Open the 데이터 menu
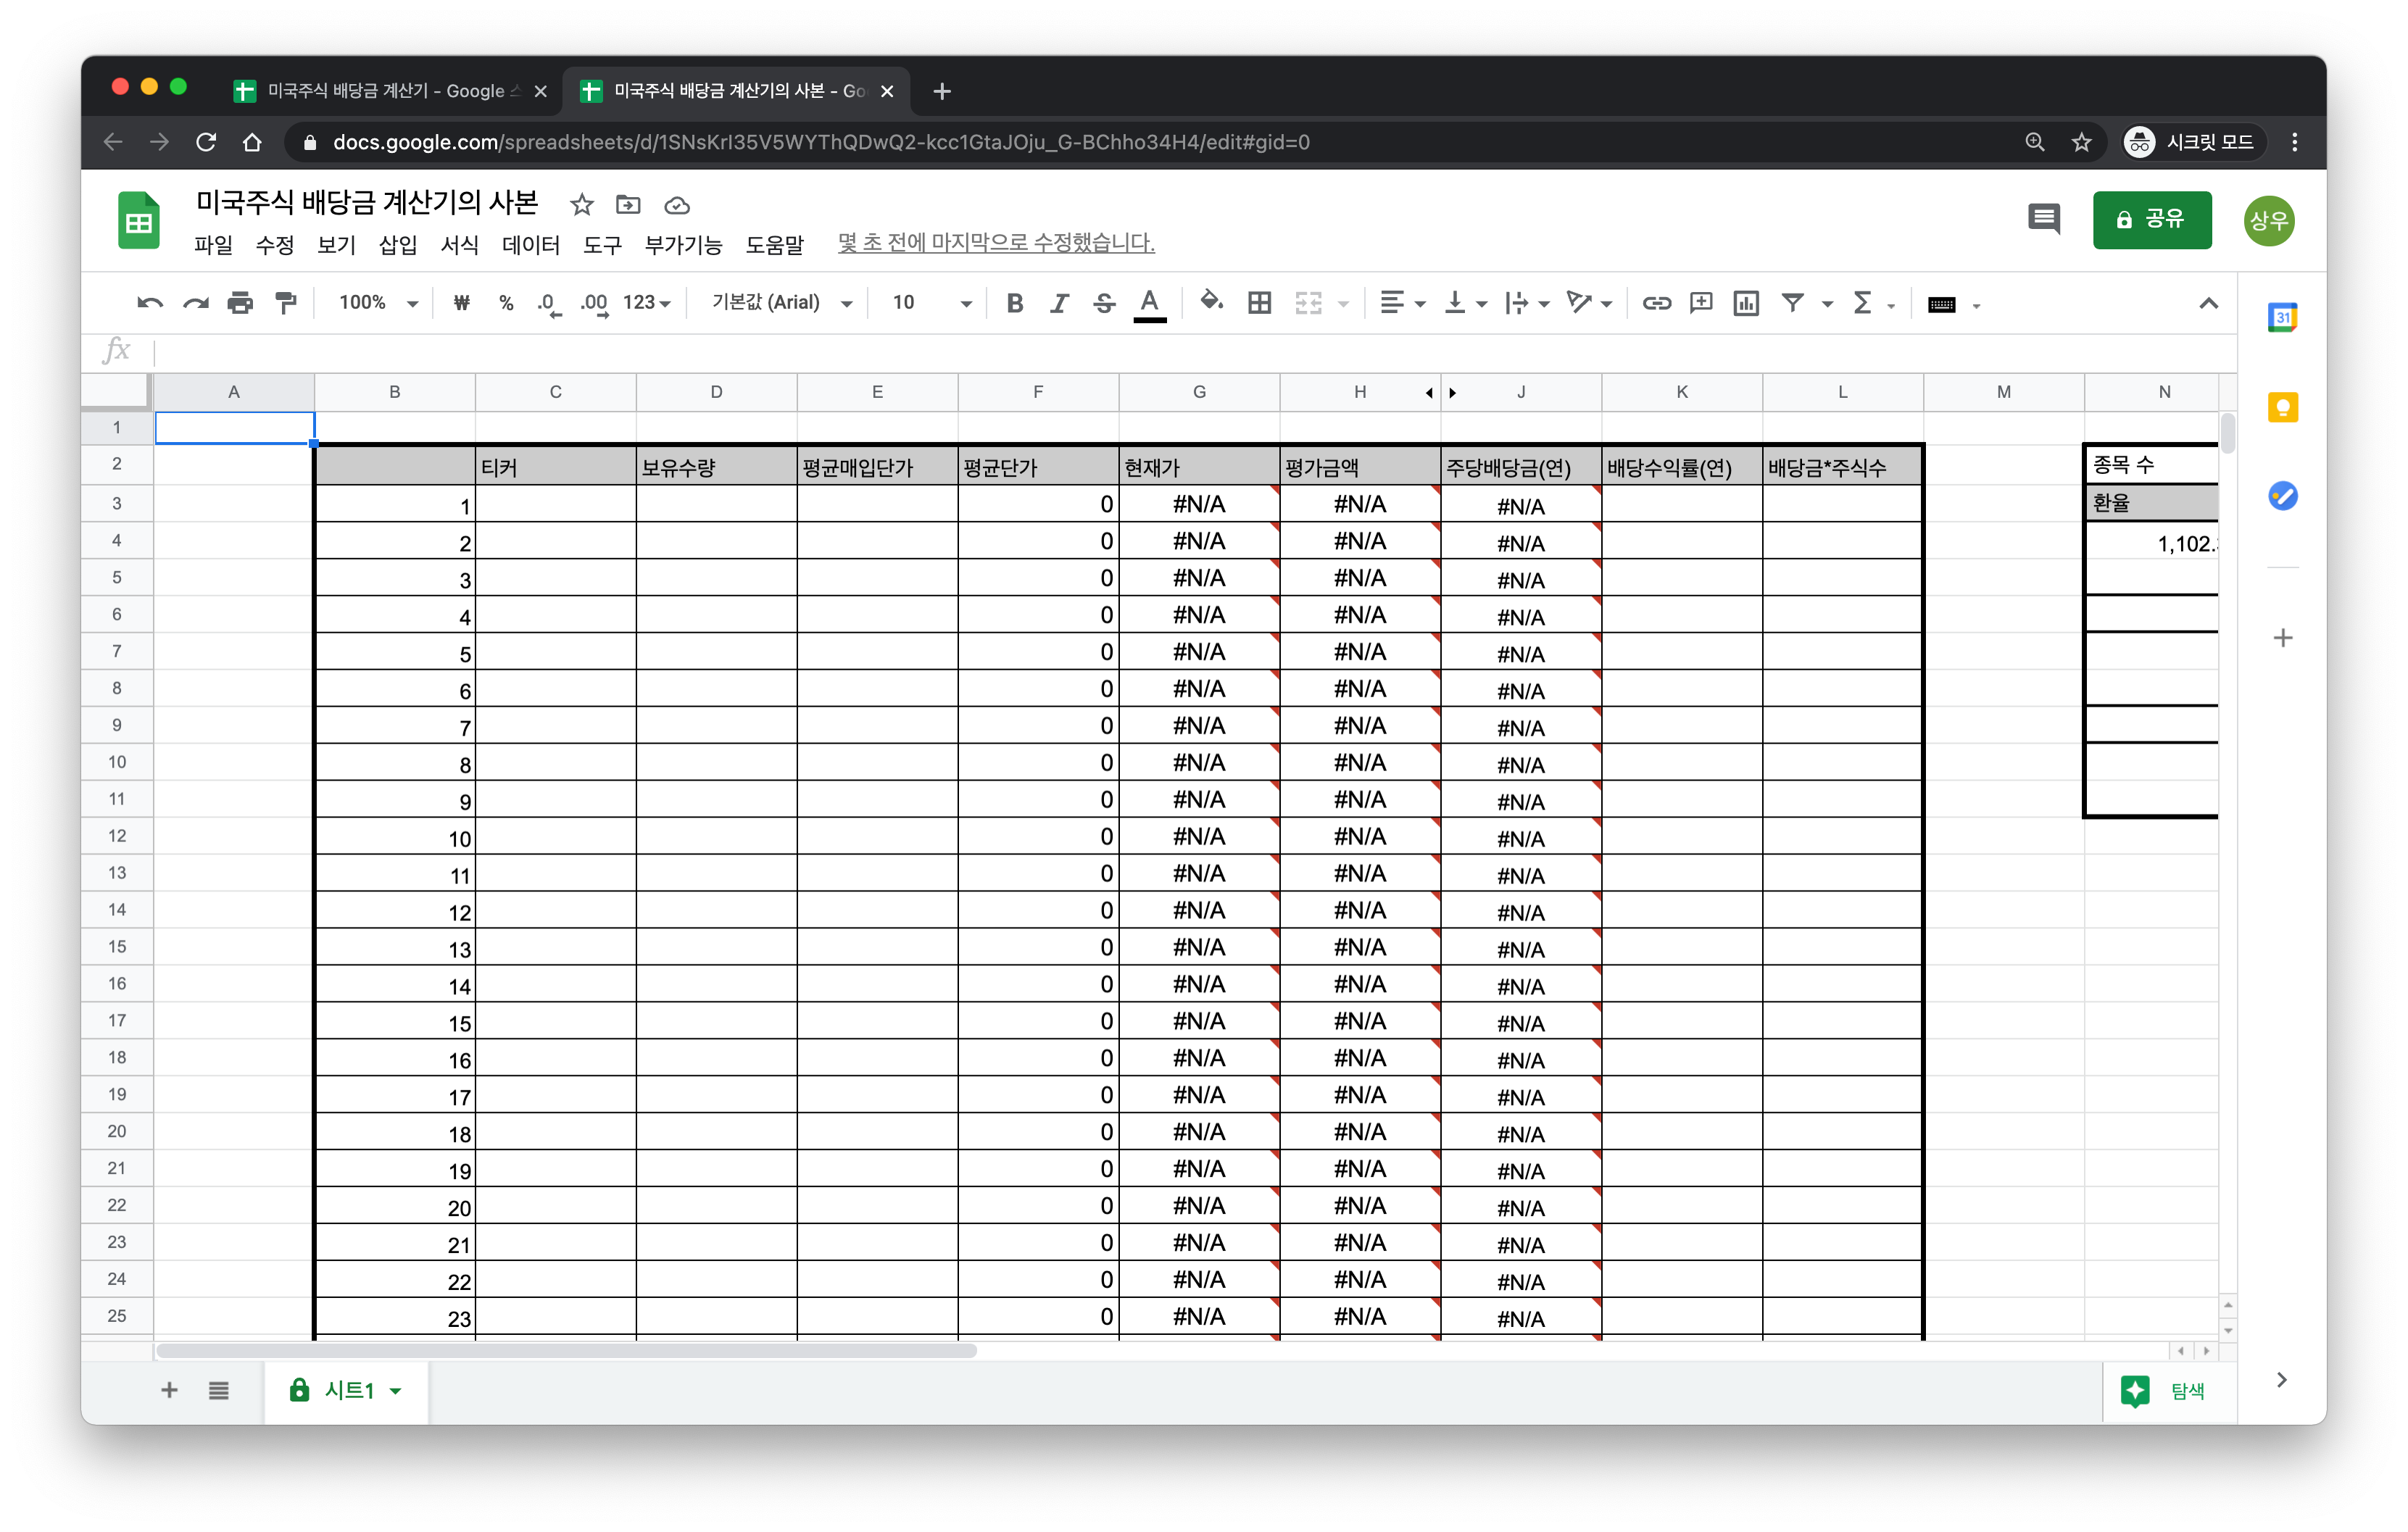Viewport: 2408px width, 1532px height. pyautogui.click(x=530, y=245)
